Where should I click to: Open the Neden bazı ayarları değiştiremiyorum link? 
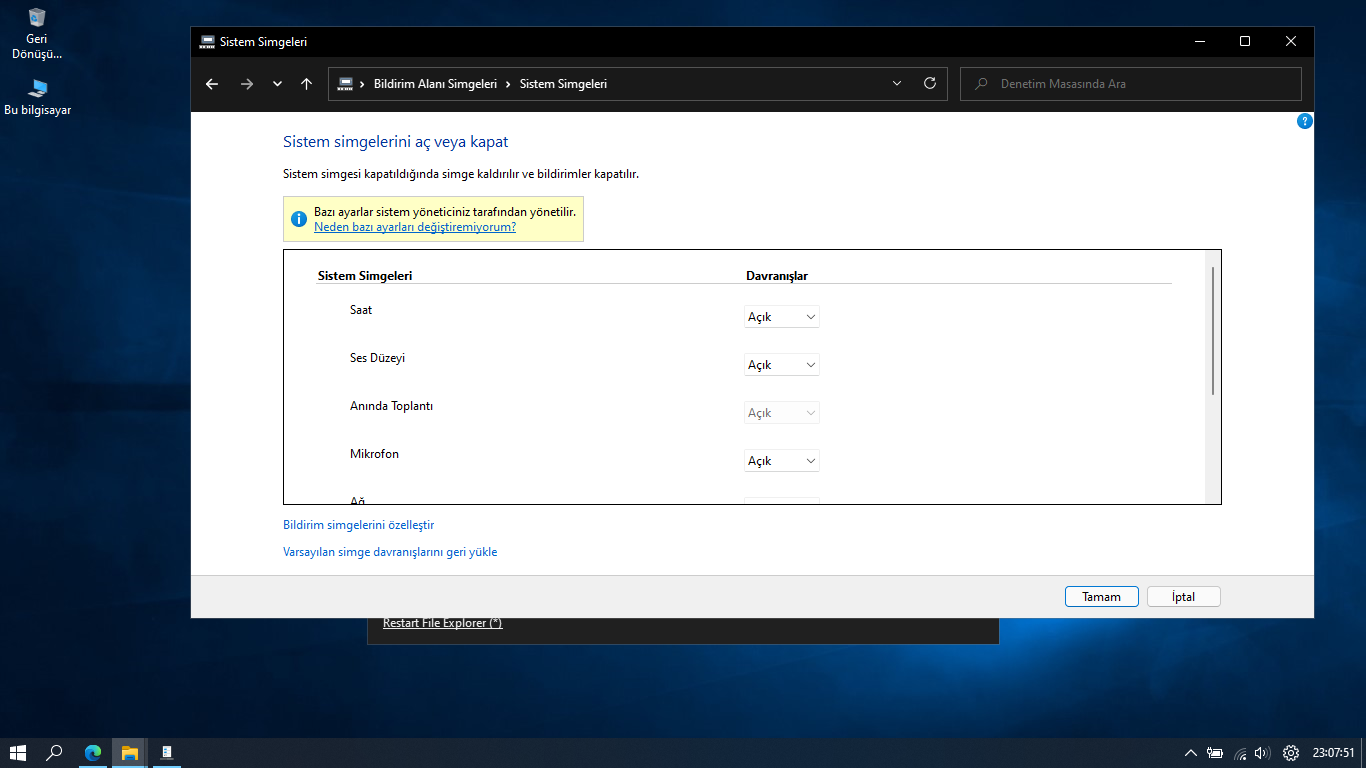click(415, 227)
